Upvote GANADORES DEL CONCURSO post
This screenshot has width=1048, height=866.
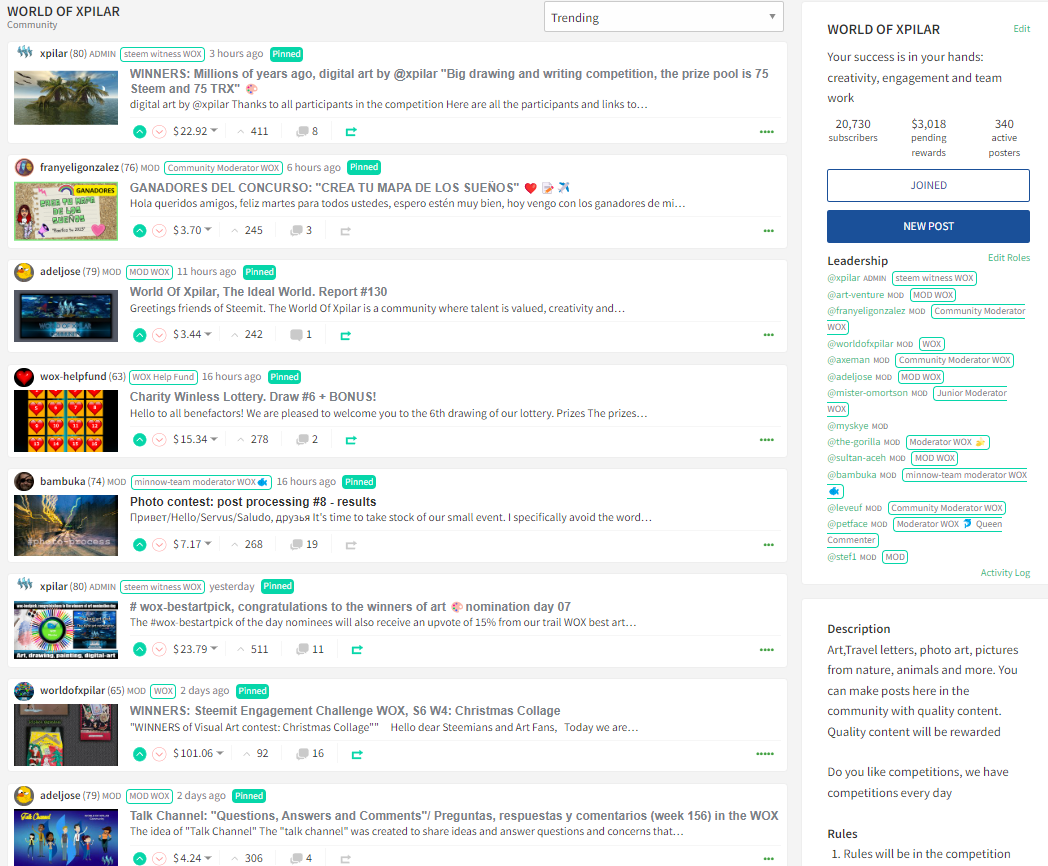pyautogui.click(x=139, y=231)
